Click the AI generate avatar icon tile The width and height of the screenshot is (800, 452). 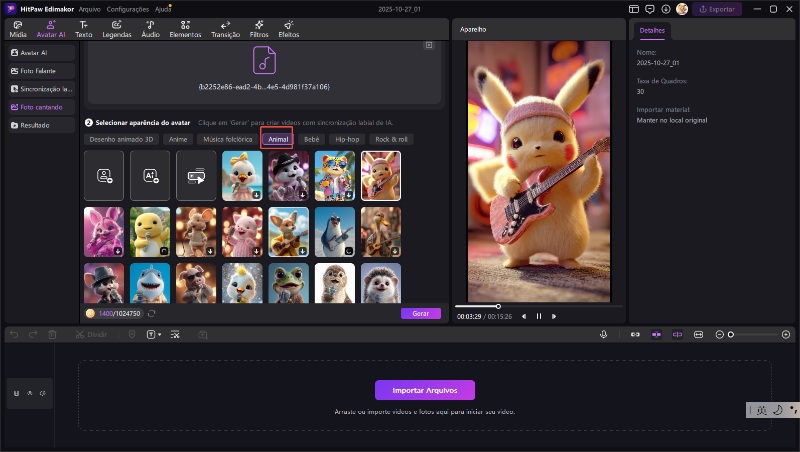point(150,176)
